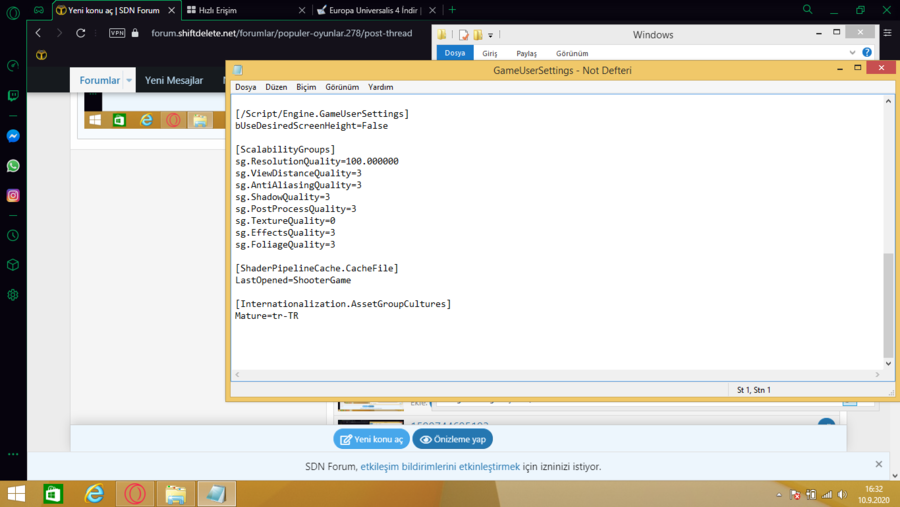The image size is (900, 507).
Task: Open the Biçim menu in Notepad
Action: (x=306, y=87)
